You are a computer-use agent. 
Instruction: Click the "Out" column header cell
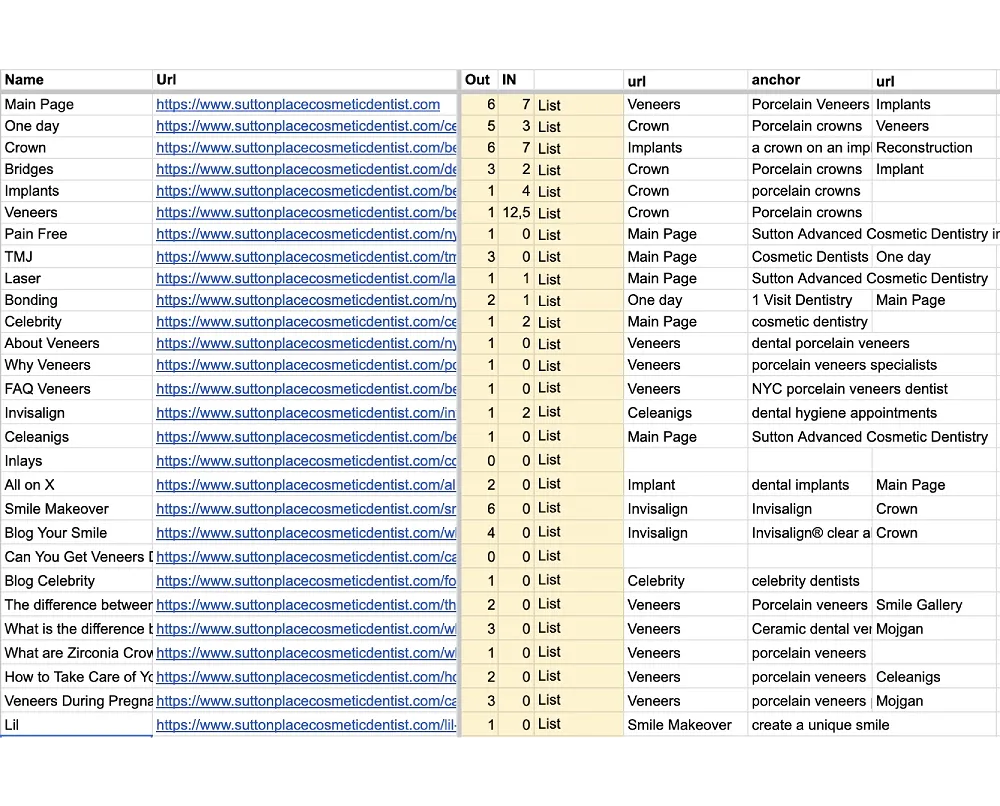pyautogui.click(x=478, y=80)
